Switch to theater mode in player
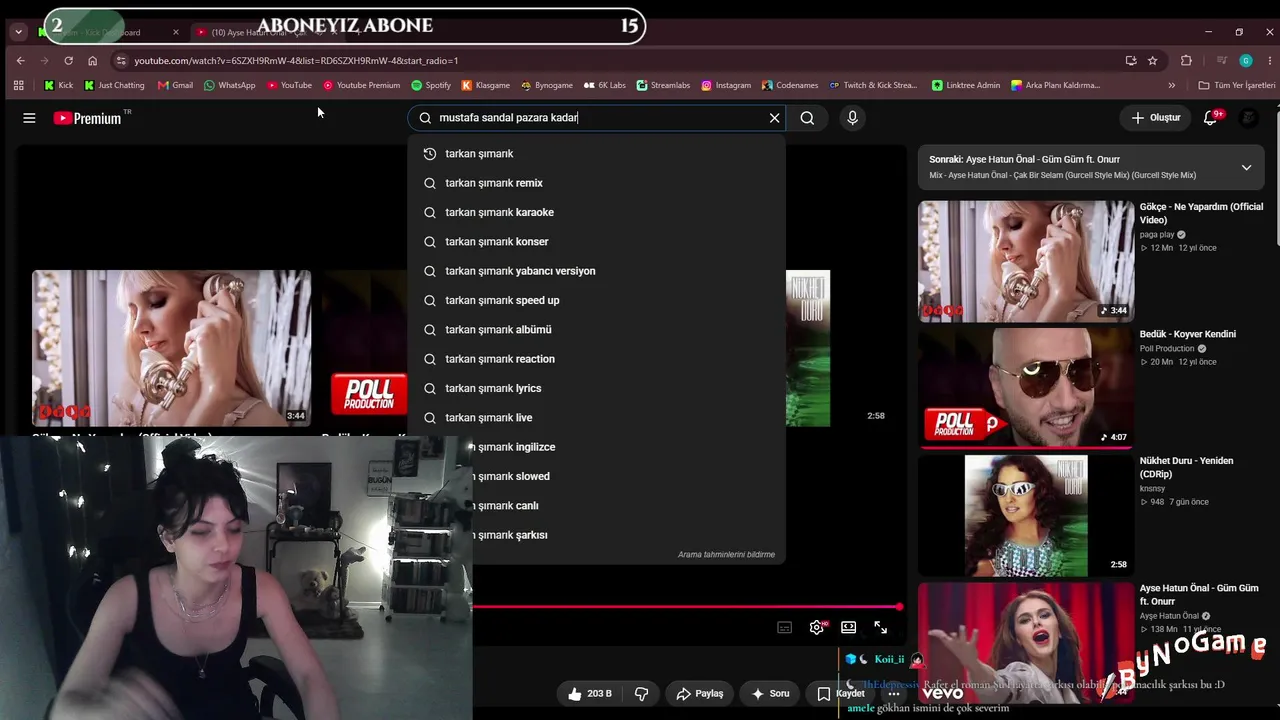This screenshot has width=1280, height=720. point(849,627)
